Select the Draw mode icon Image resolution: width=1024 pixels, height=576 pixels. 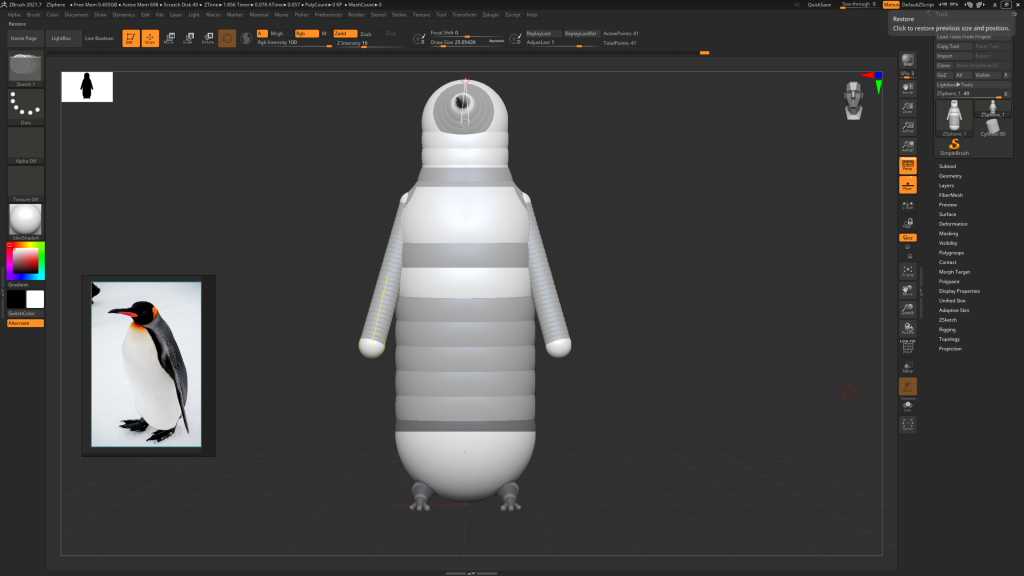150,39
